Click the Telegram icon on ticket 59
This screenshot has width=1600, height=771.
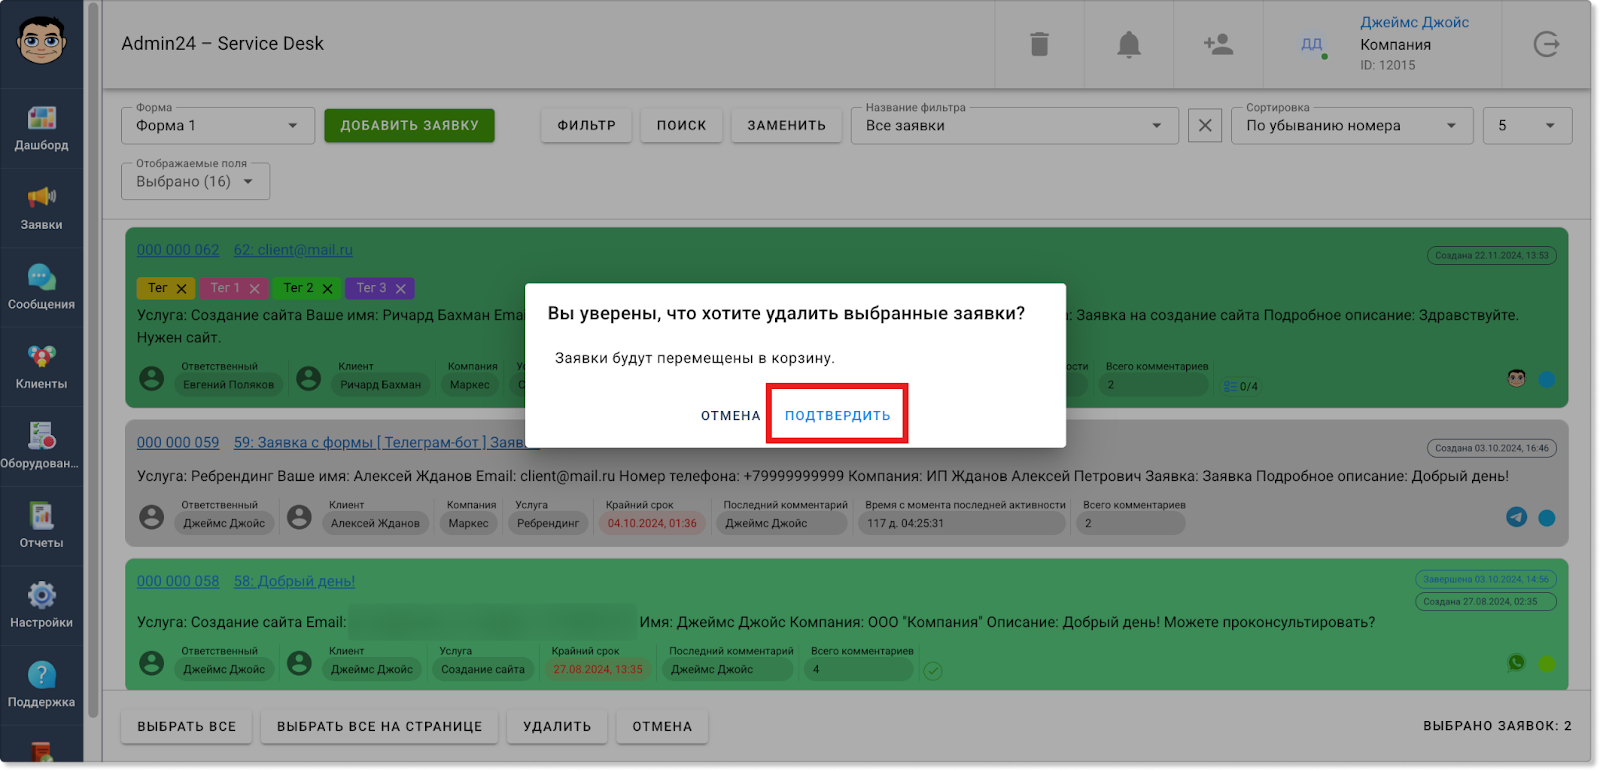point(1516,517)
